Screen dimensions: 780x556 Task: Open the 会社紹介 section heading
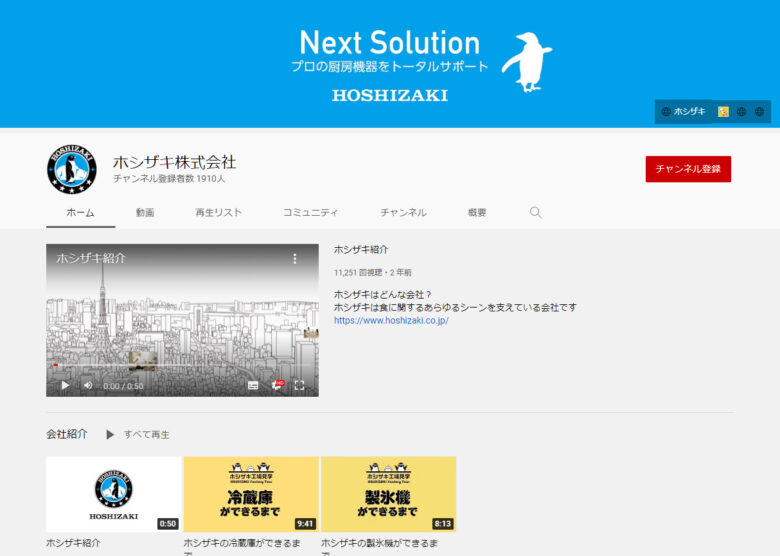[67, 434]
